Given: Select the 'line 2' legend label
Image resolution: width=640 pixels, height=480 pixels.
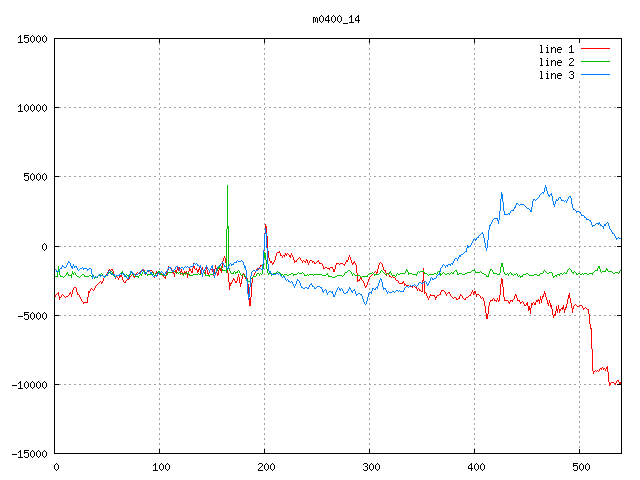Looking at the screenshot, I should (x=556, y=62).
